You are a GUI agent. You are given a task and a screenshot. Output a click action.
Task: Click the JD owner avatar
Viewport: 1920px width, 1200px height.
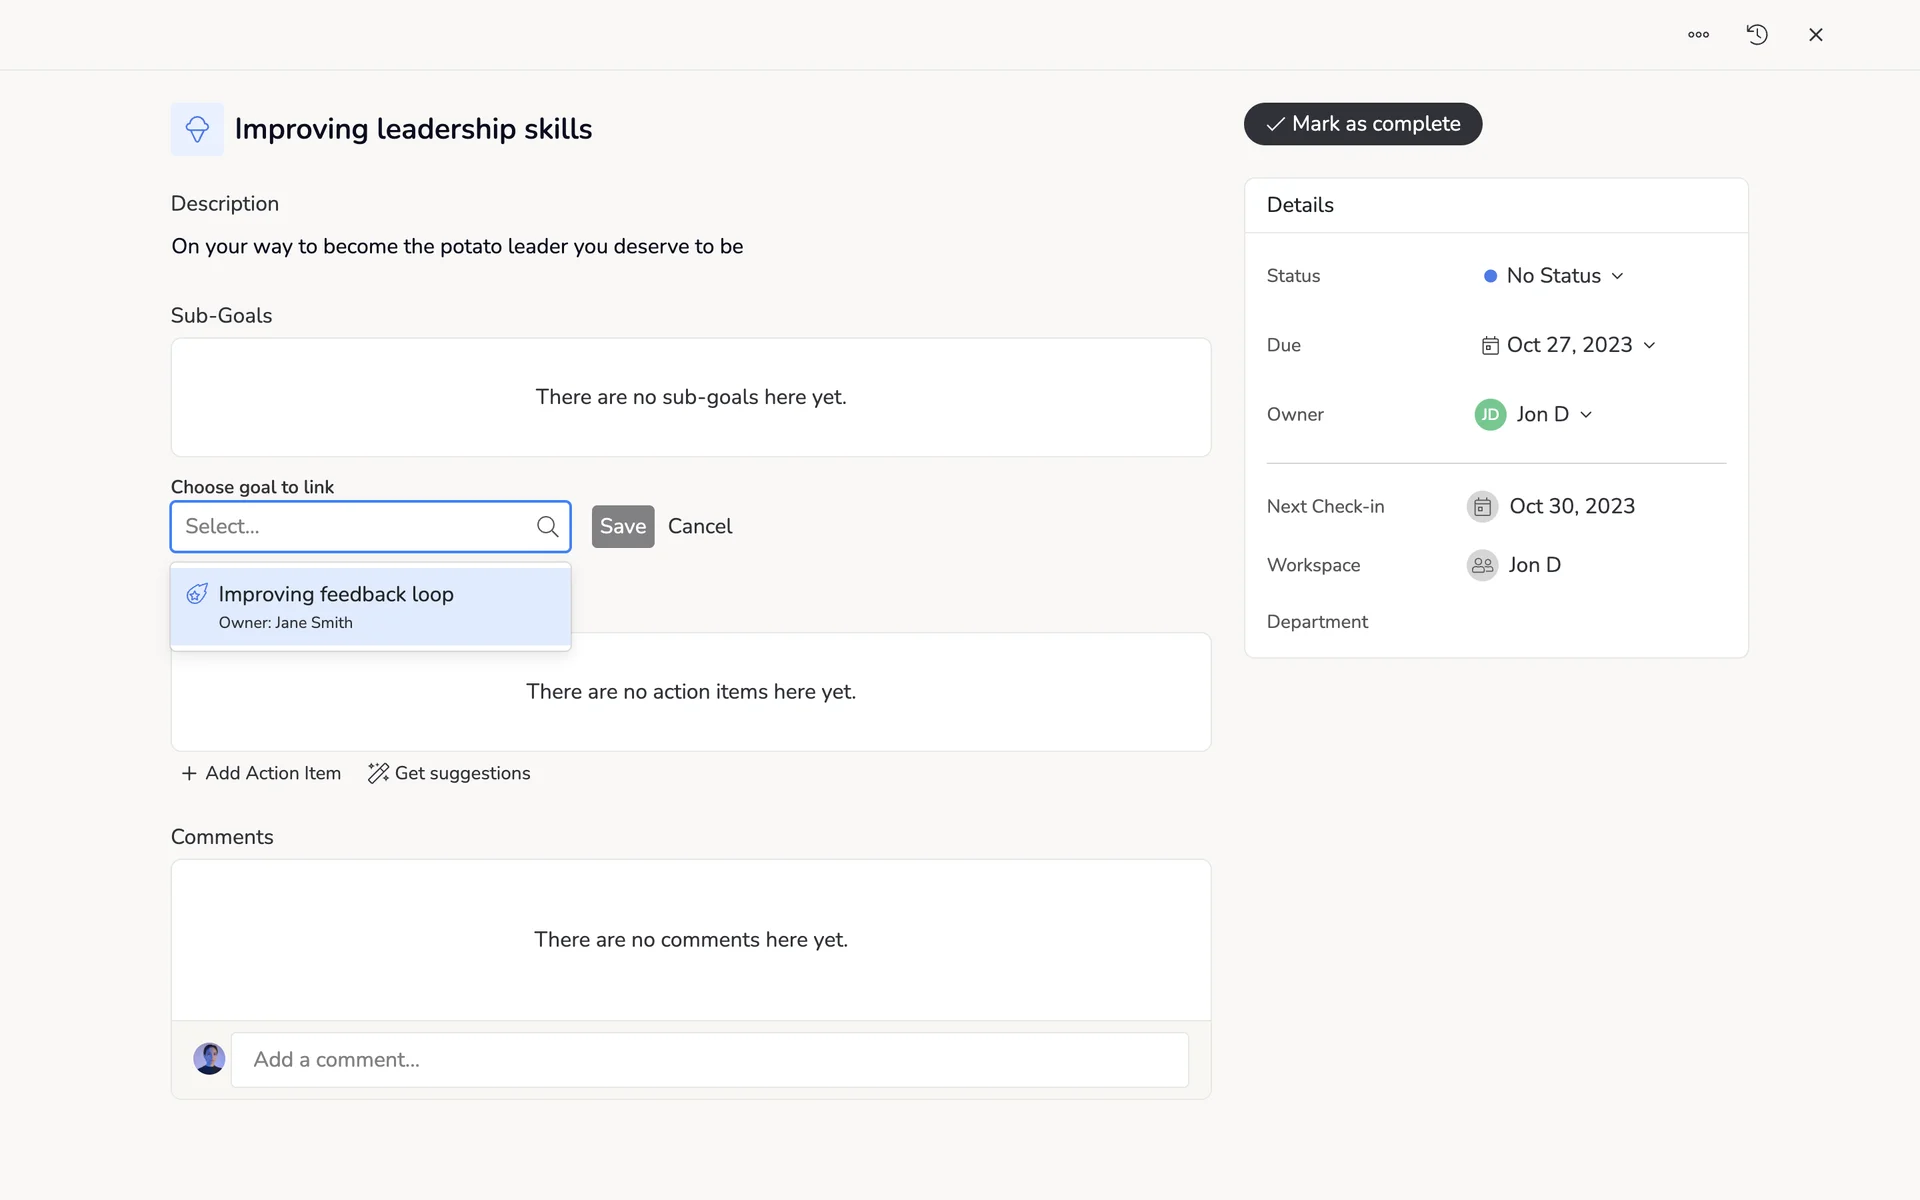coord(1490,414)
